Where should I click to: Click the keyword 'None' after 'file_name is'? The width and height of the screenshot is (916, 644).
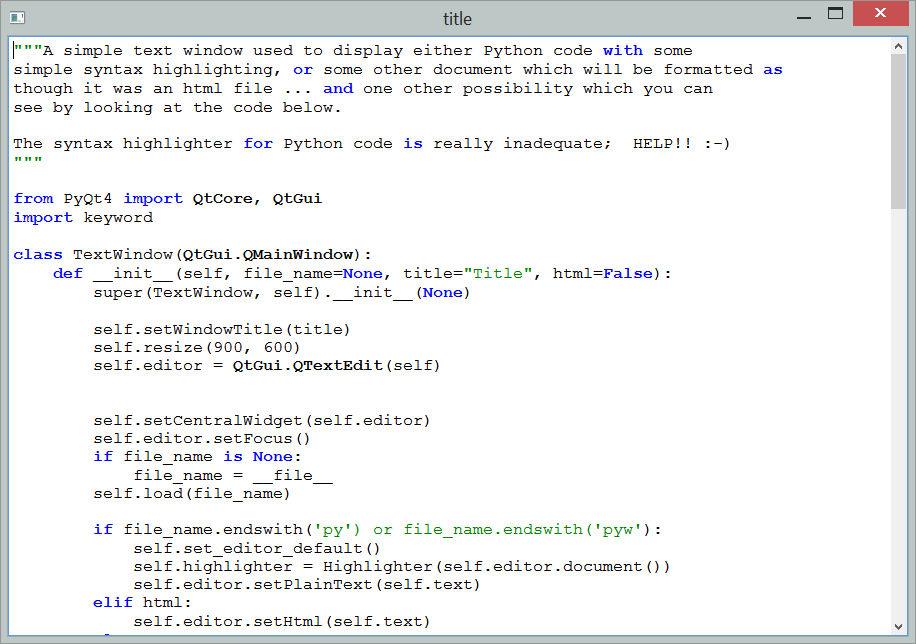pos(272,456)
